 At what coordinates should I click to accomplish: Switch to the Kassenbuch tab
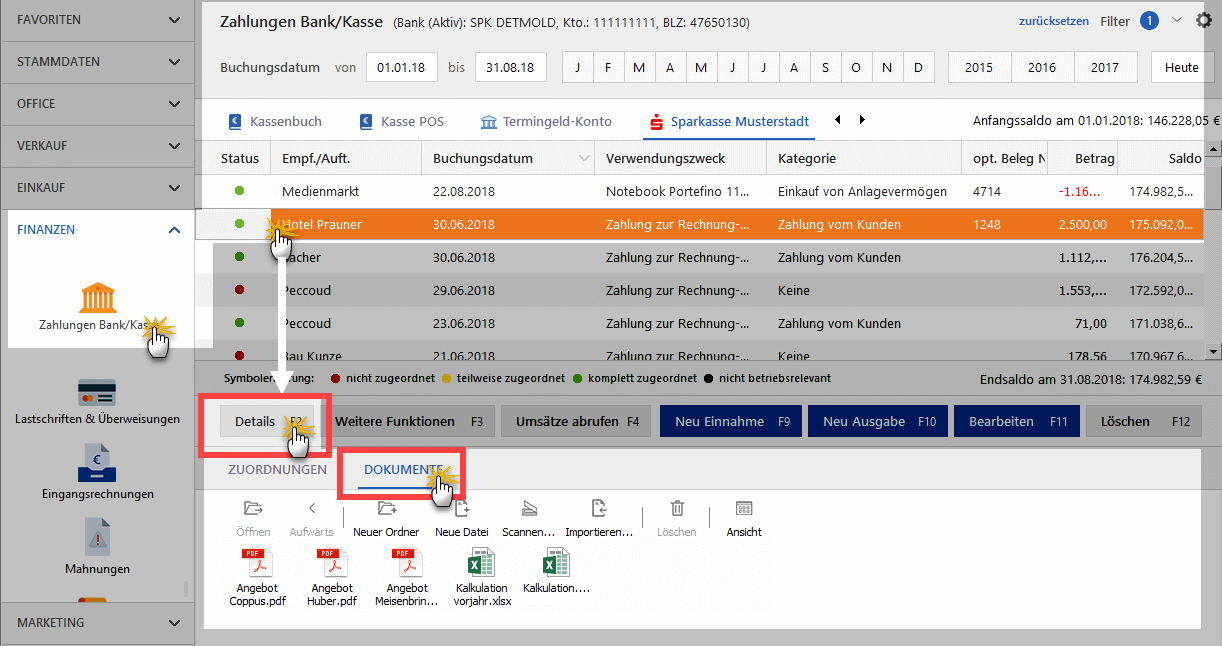(275, 121)
